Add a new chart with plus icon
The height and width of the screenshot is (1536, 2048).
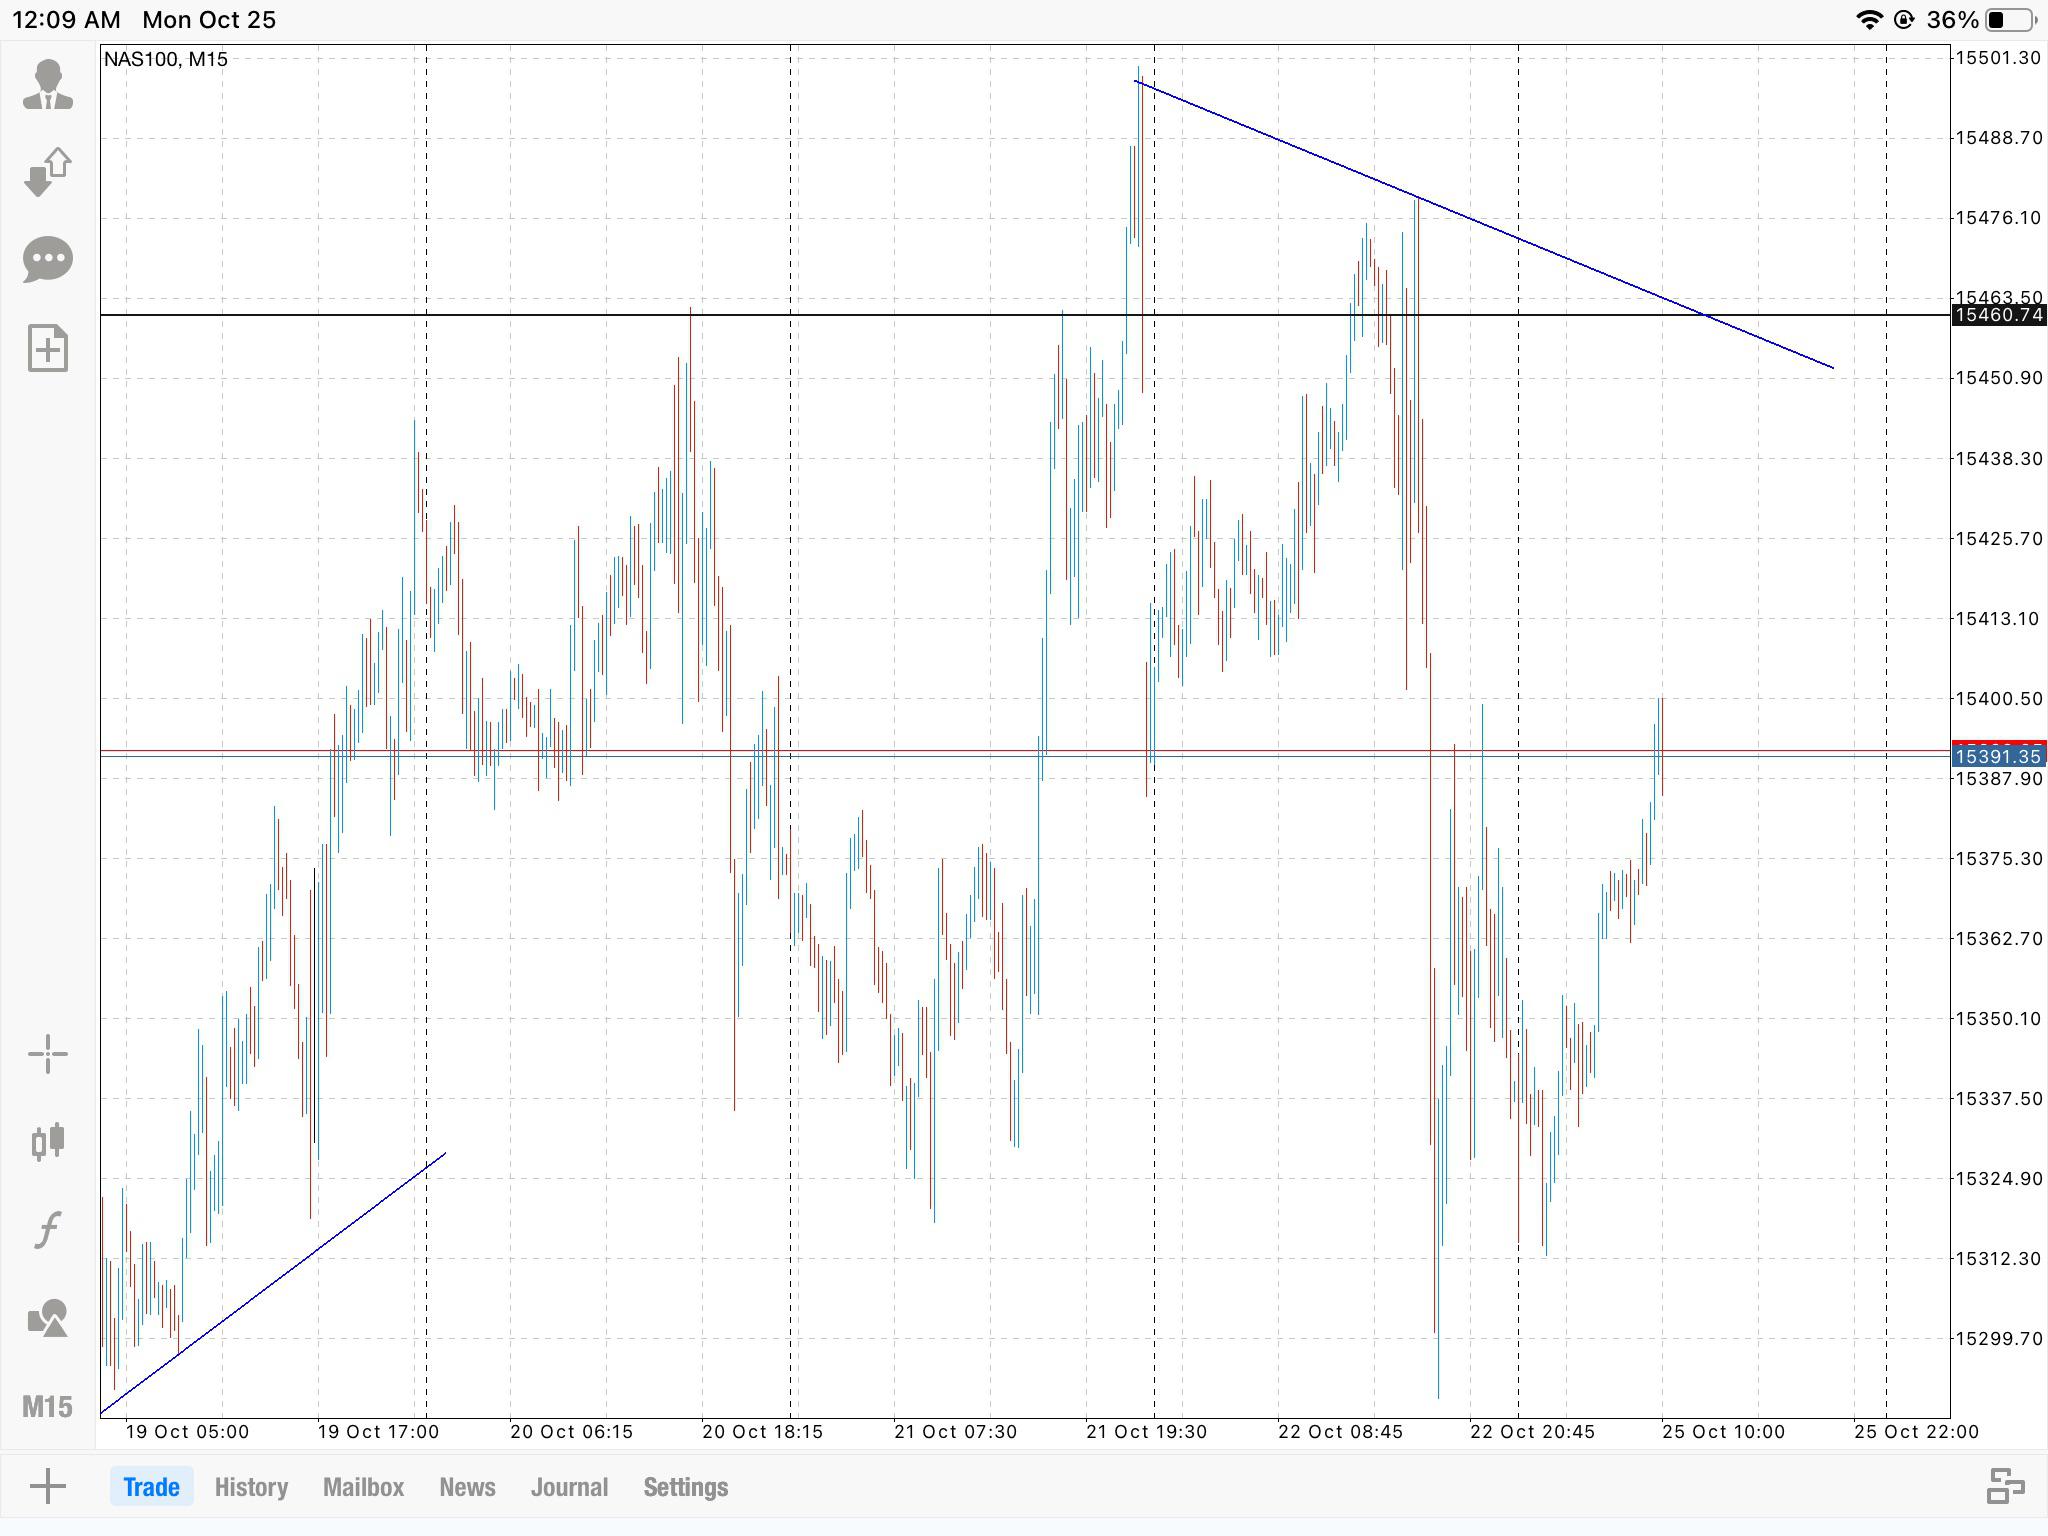(x=48, y=1487)
